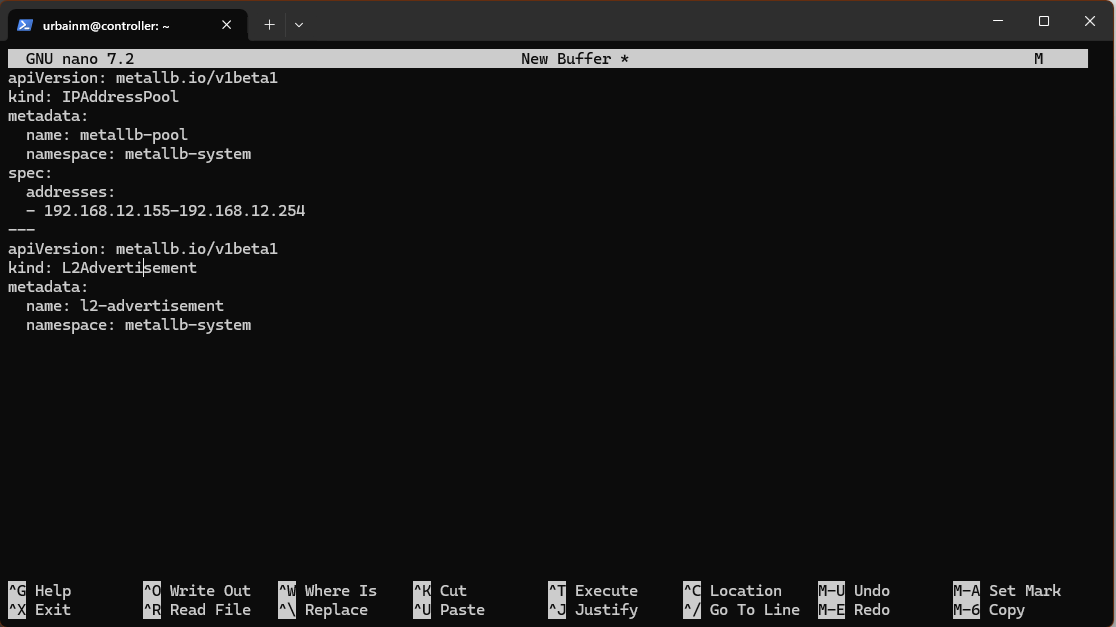Click the ^R Read File shortcut
This screenshot has width=1116, height=627.
click(x=197, y=610)
